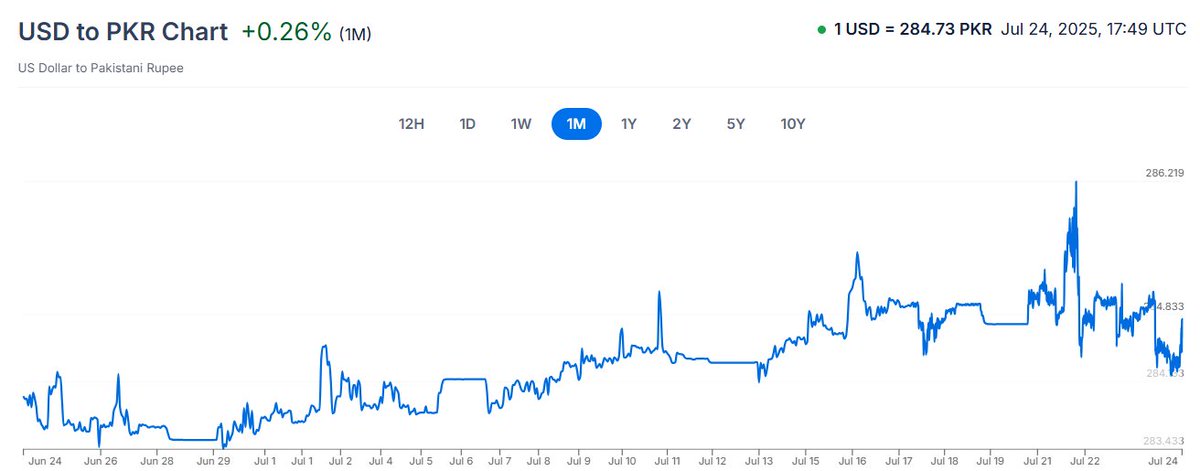Viewport: 1200px width, 471px height.
Task: Click the 283.433 y-axis minimum label
Action: (1164, 440)
